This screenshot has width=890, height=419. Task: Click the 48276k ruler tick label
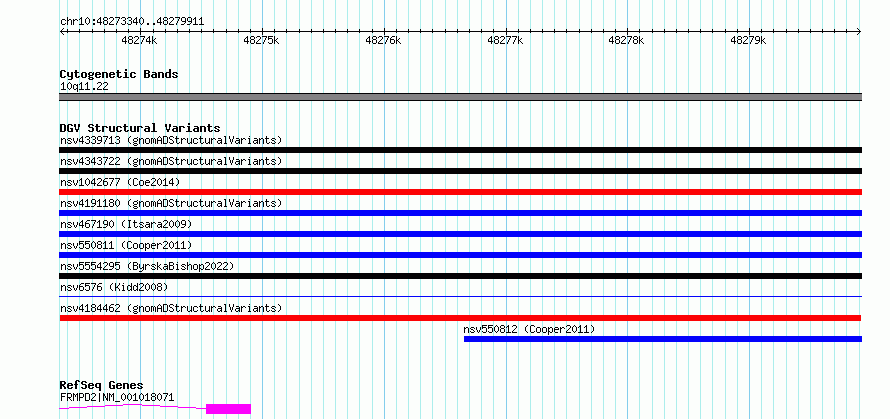coord(383,41)
